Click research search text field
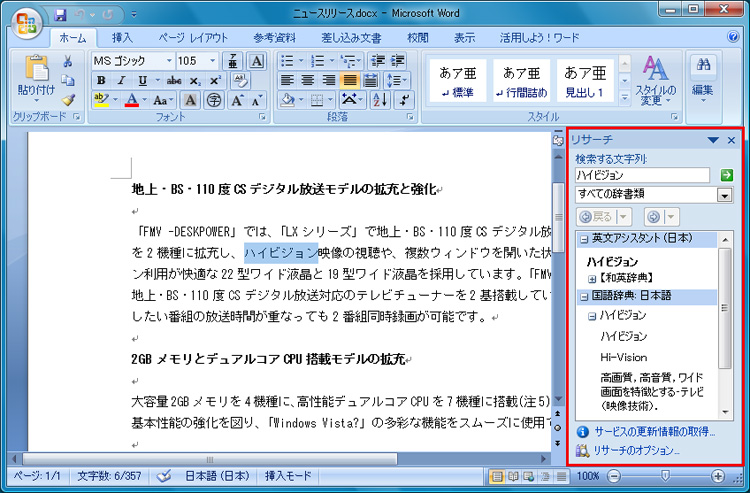The height and width of the screenshot is (493, 750). (642, 175)
